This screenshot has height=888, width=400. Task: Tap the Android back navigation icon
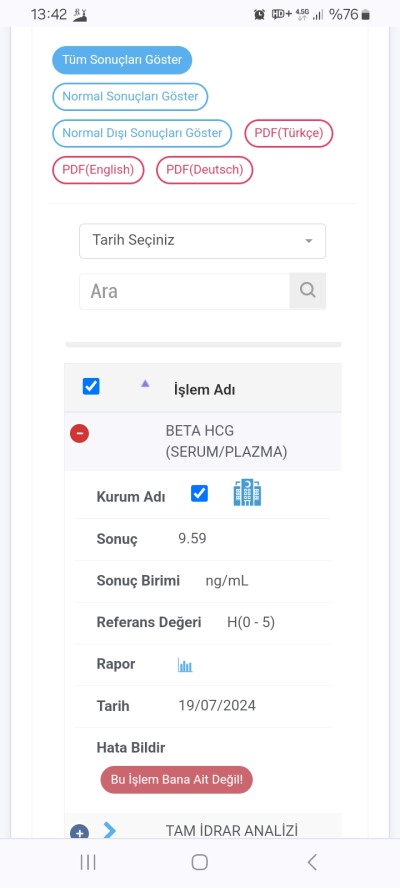[x=312, y=862]
